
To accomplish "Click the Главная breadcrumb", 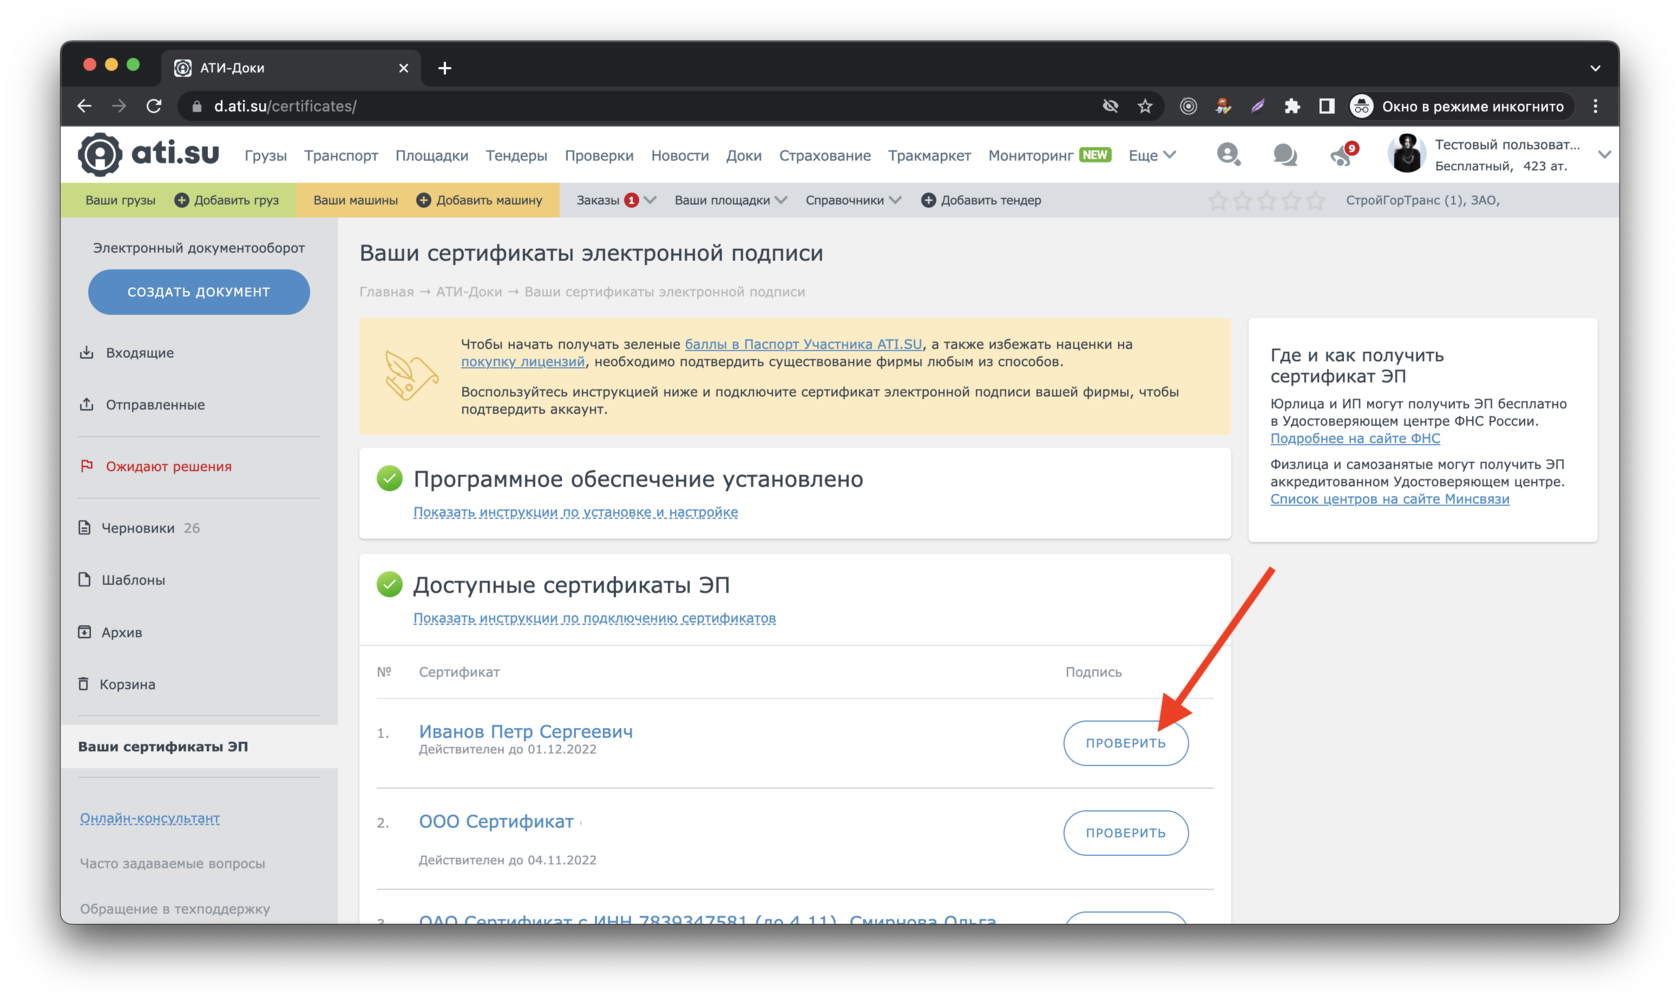I will tap(386, 292).
